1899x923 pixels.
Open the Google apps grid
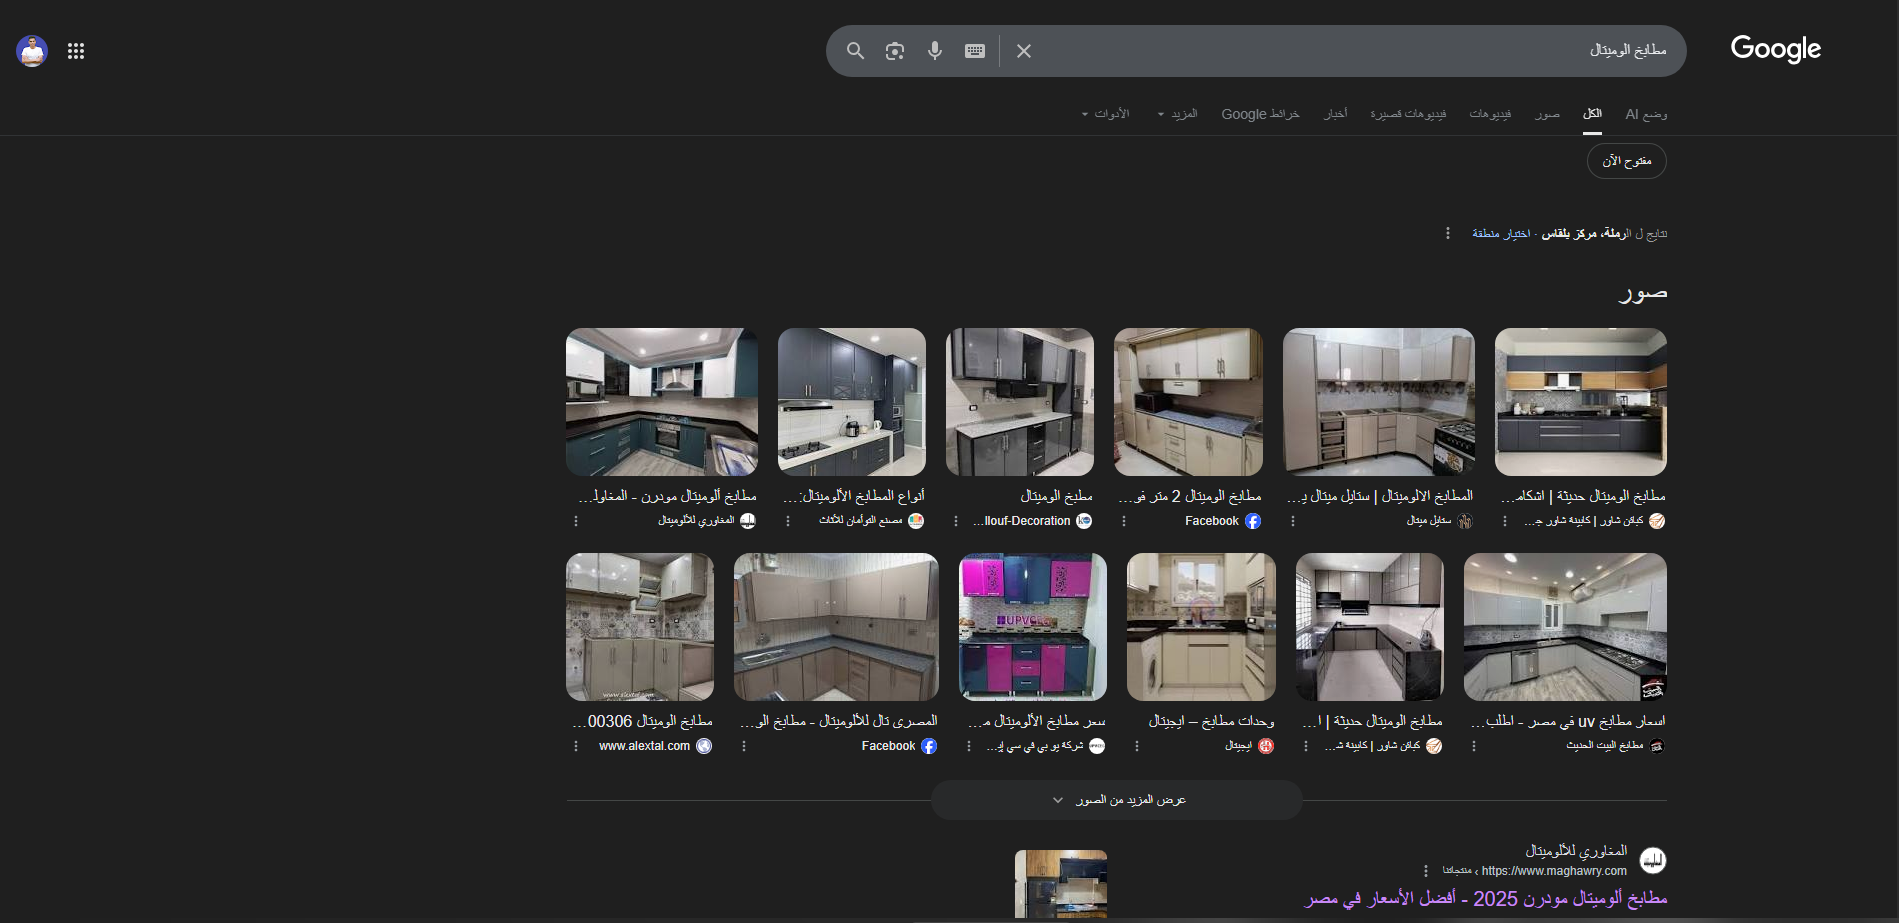tap(76, 51)
